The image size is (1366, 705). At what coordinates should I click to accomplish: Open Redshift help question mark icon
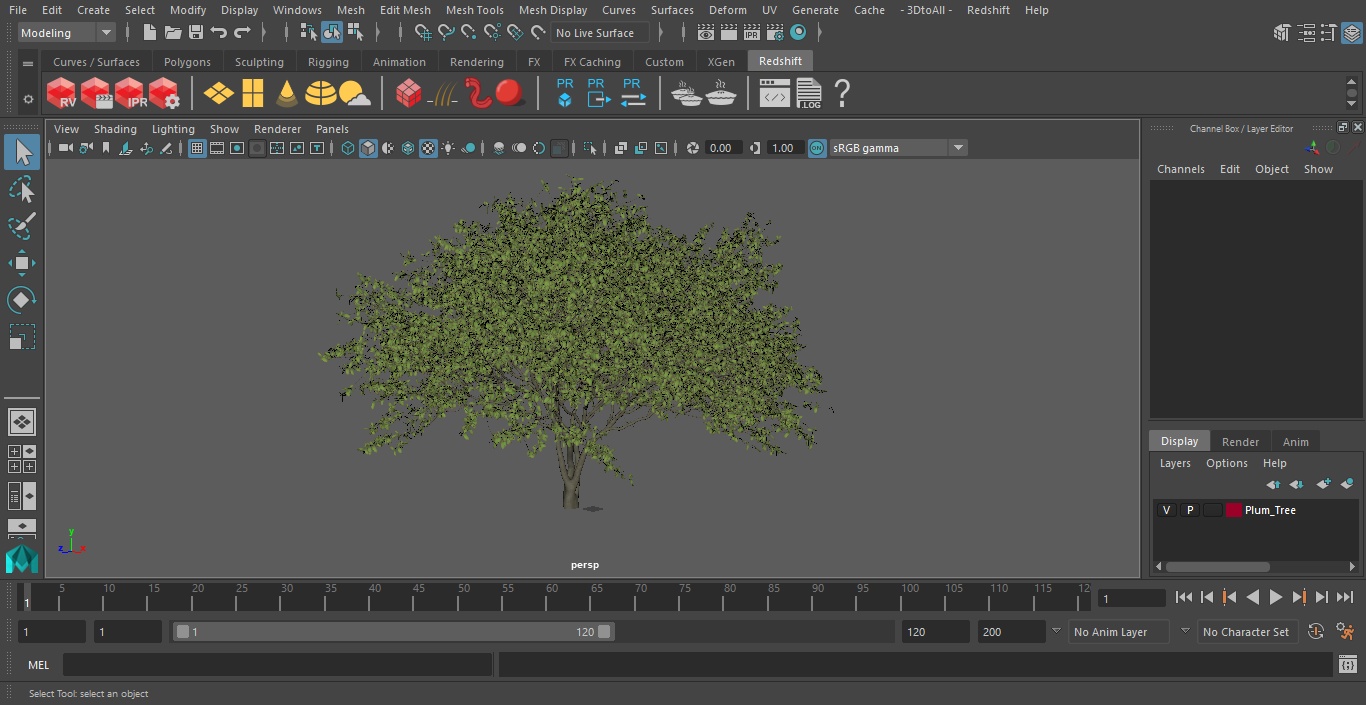[x=842, y=94]
